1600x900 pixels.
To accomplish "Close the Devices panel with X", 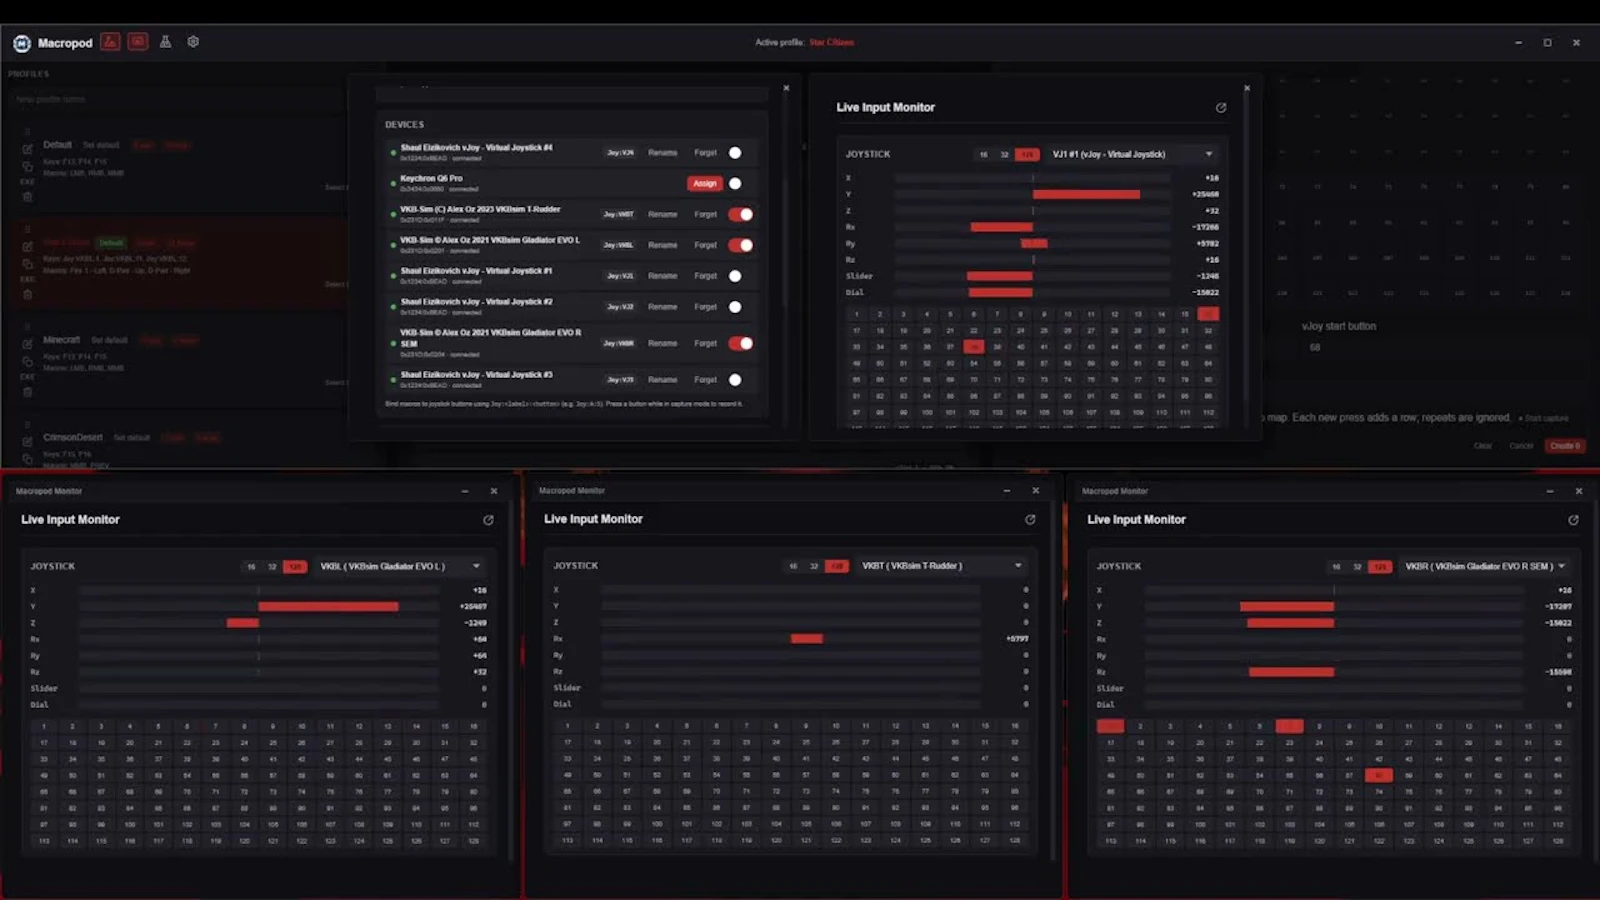I will point(786,88).
